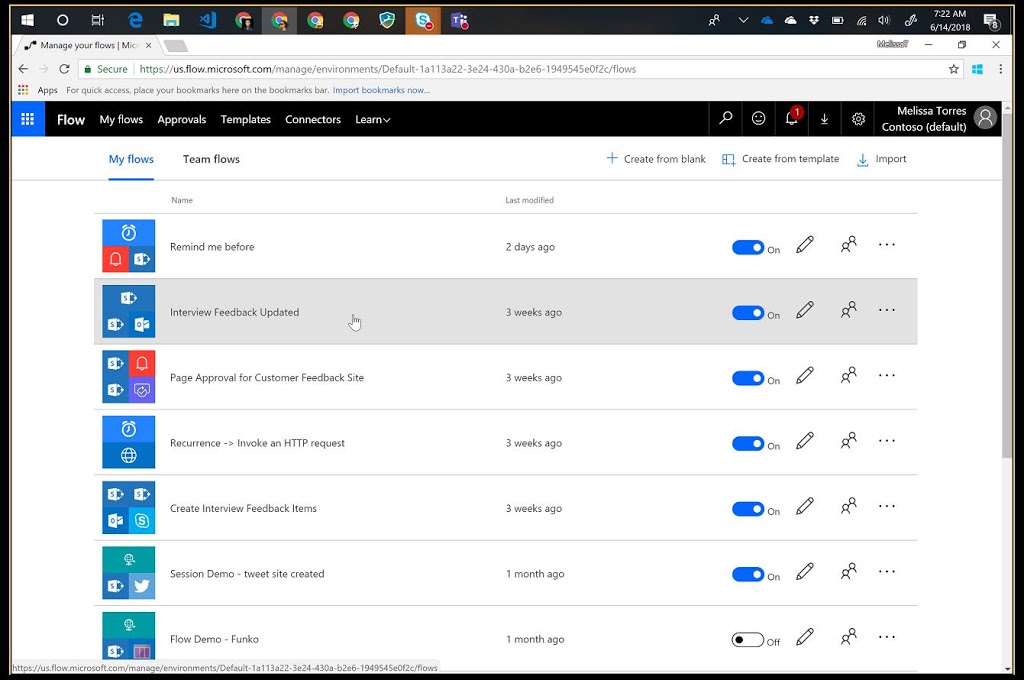This screenshot has height=680, width=1024.
Task: Click Create from template
Action: click(x=780, y=159)
